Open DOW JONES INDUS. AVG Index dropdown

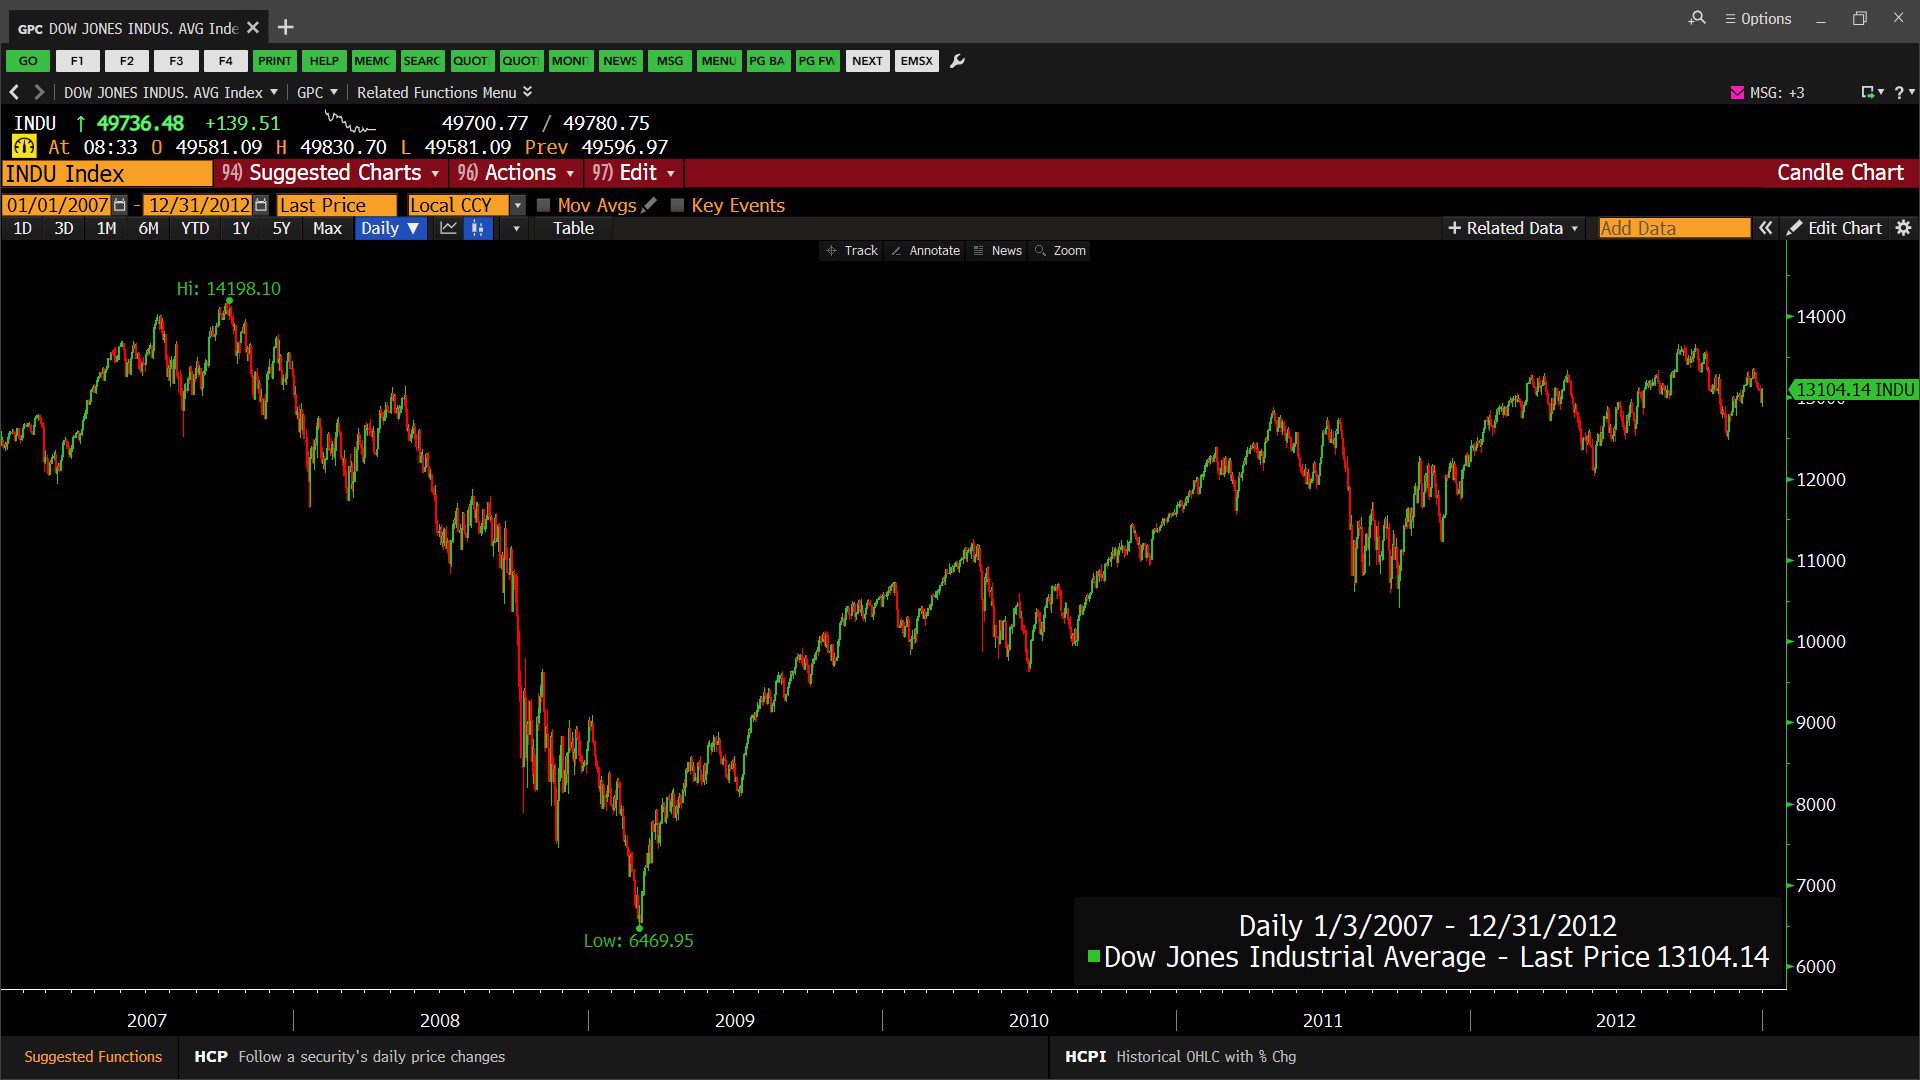[171, 92]
